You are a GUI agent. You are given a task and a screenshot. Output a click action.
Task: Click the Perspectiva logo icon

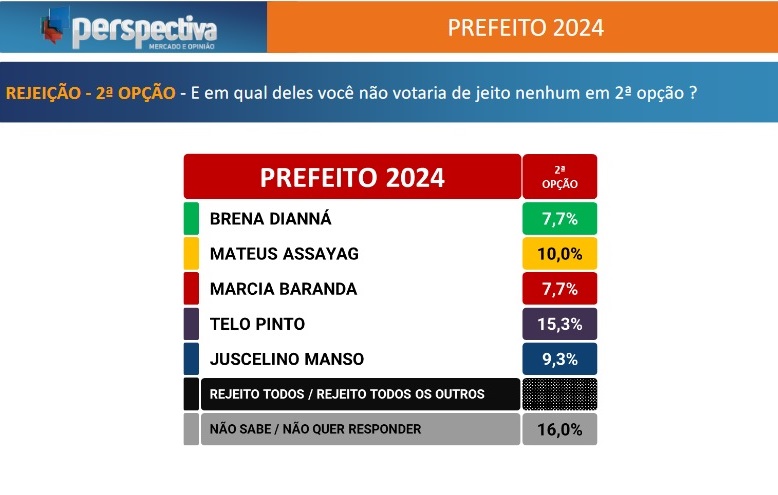55,25
